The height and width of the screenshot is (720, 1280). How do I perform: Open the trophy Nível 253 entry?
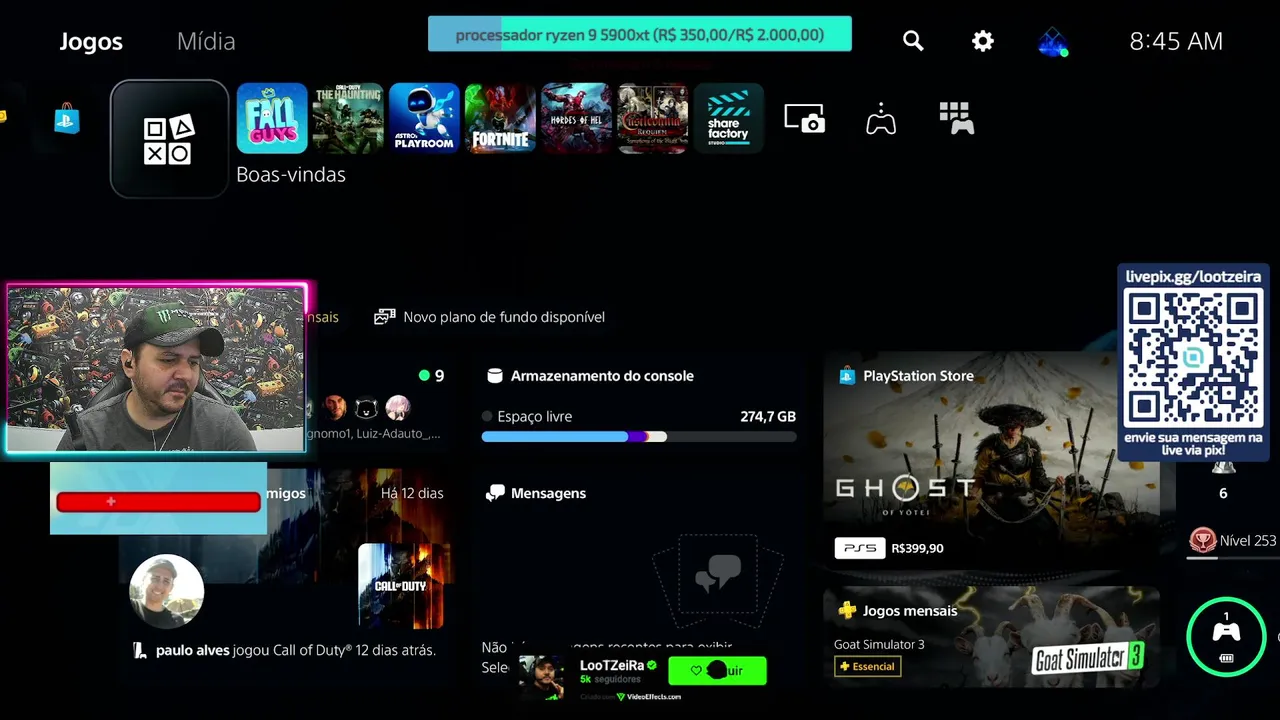(x=1232, y=540)
